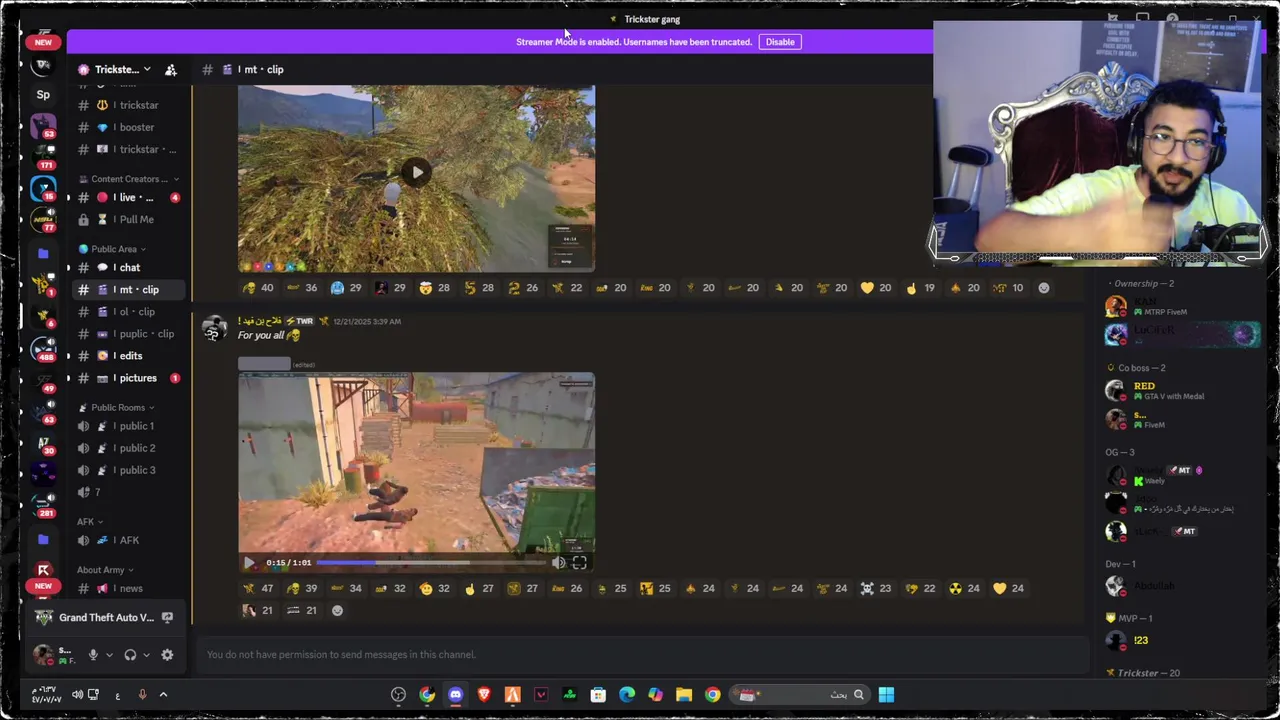
Task: Join the AFK voice channel
Action: (127, 540)
